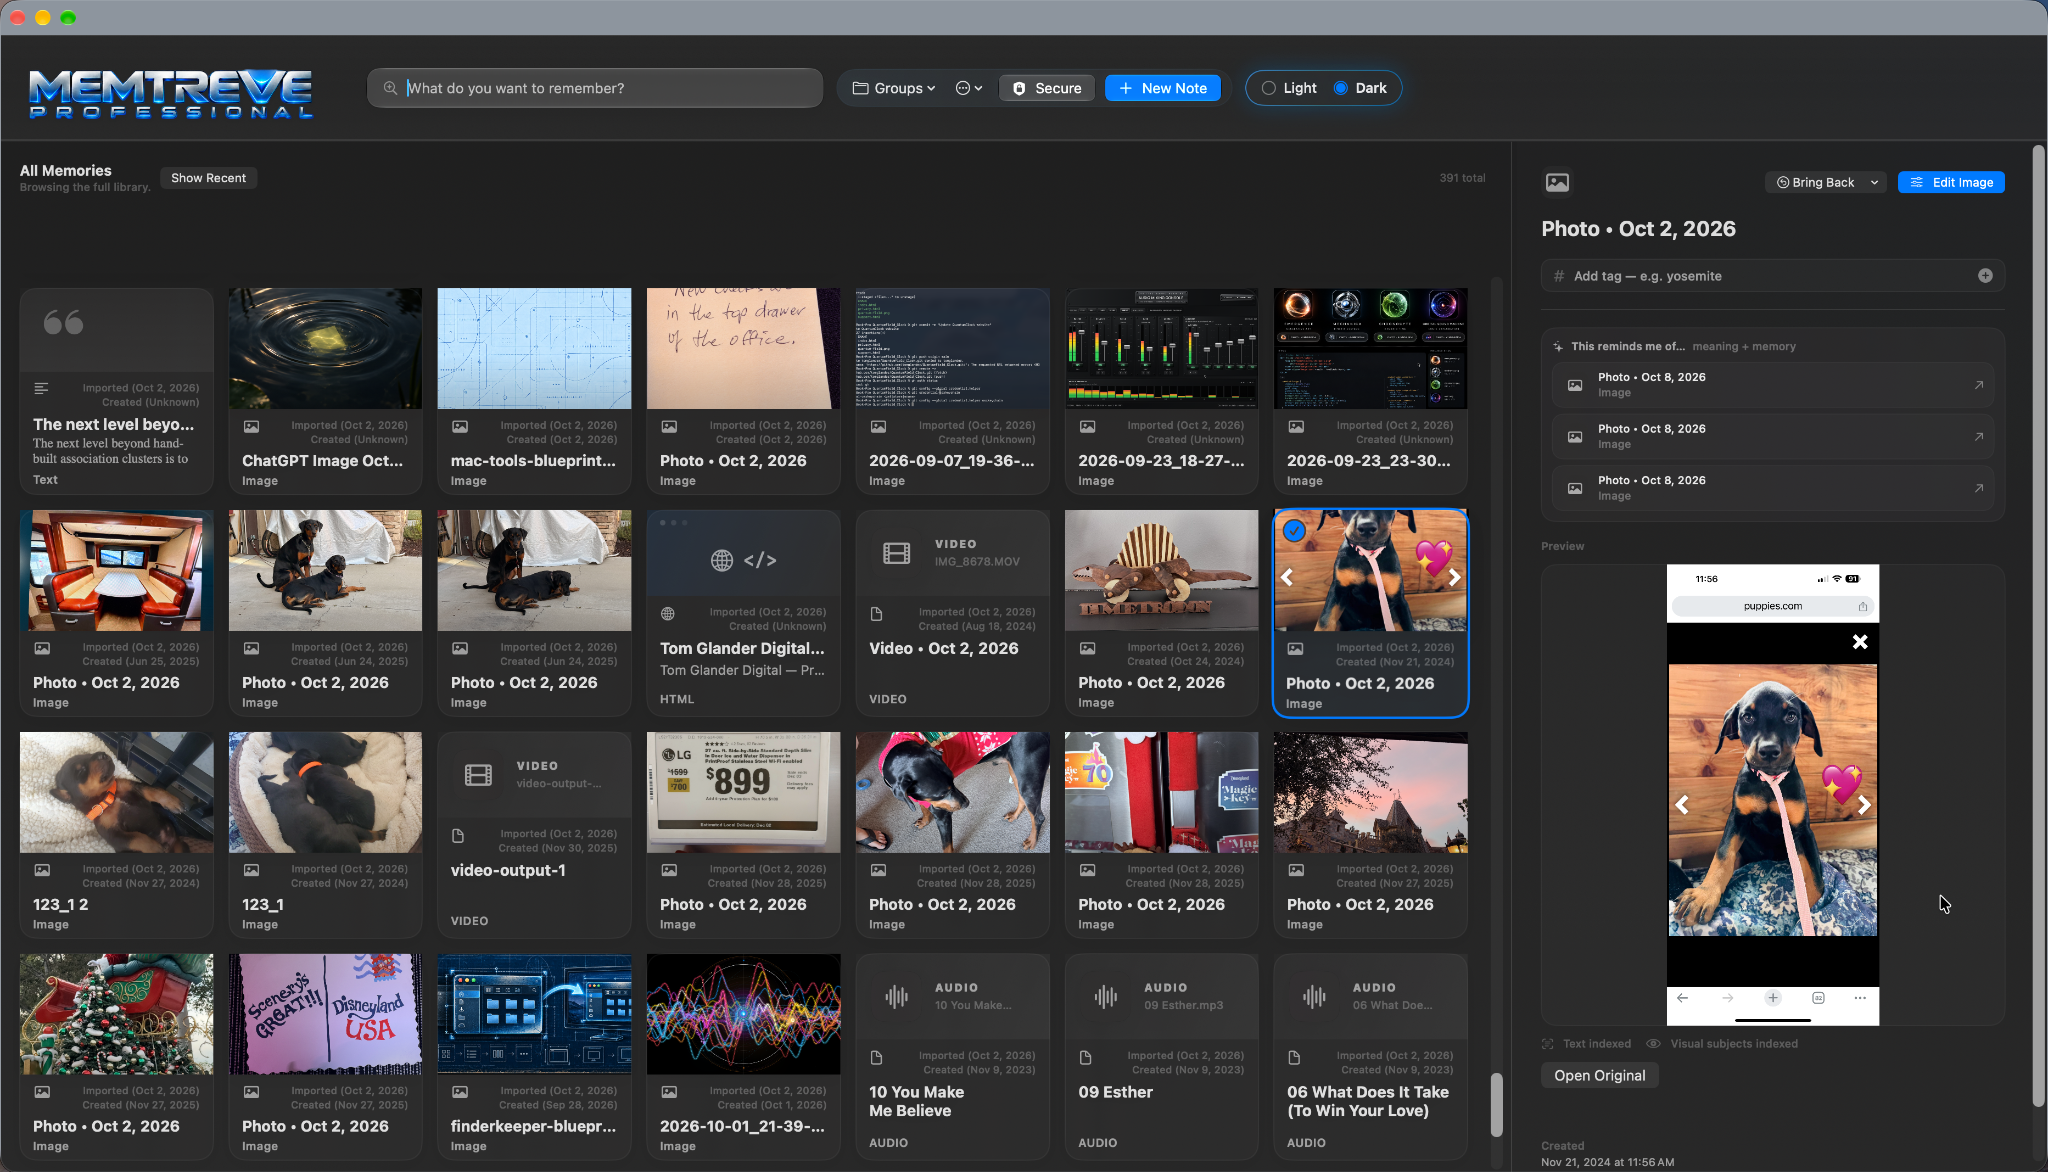The height and width of the screenshot is (1172, 2048).
Task: Click the memory grid vertical scrollbar thumb
Action: point(1497,1105)
